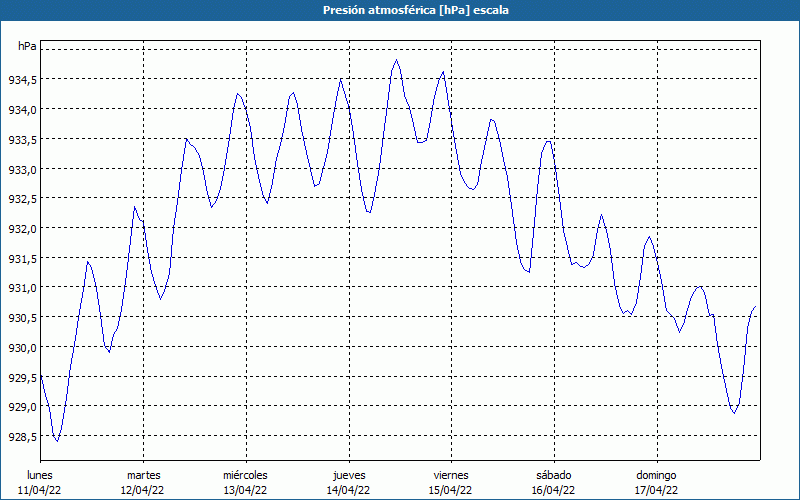This screenshot has height=500, width=800.
Task: Select the 931,0 y-axis value
Action: pyautogui.click(x=22, y=288)
